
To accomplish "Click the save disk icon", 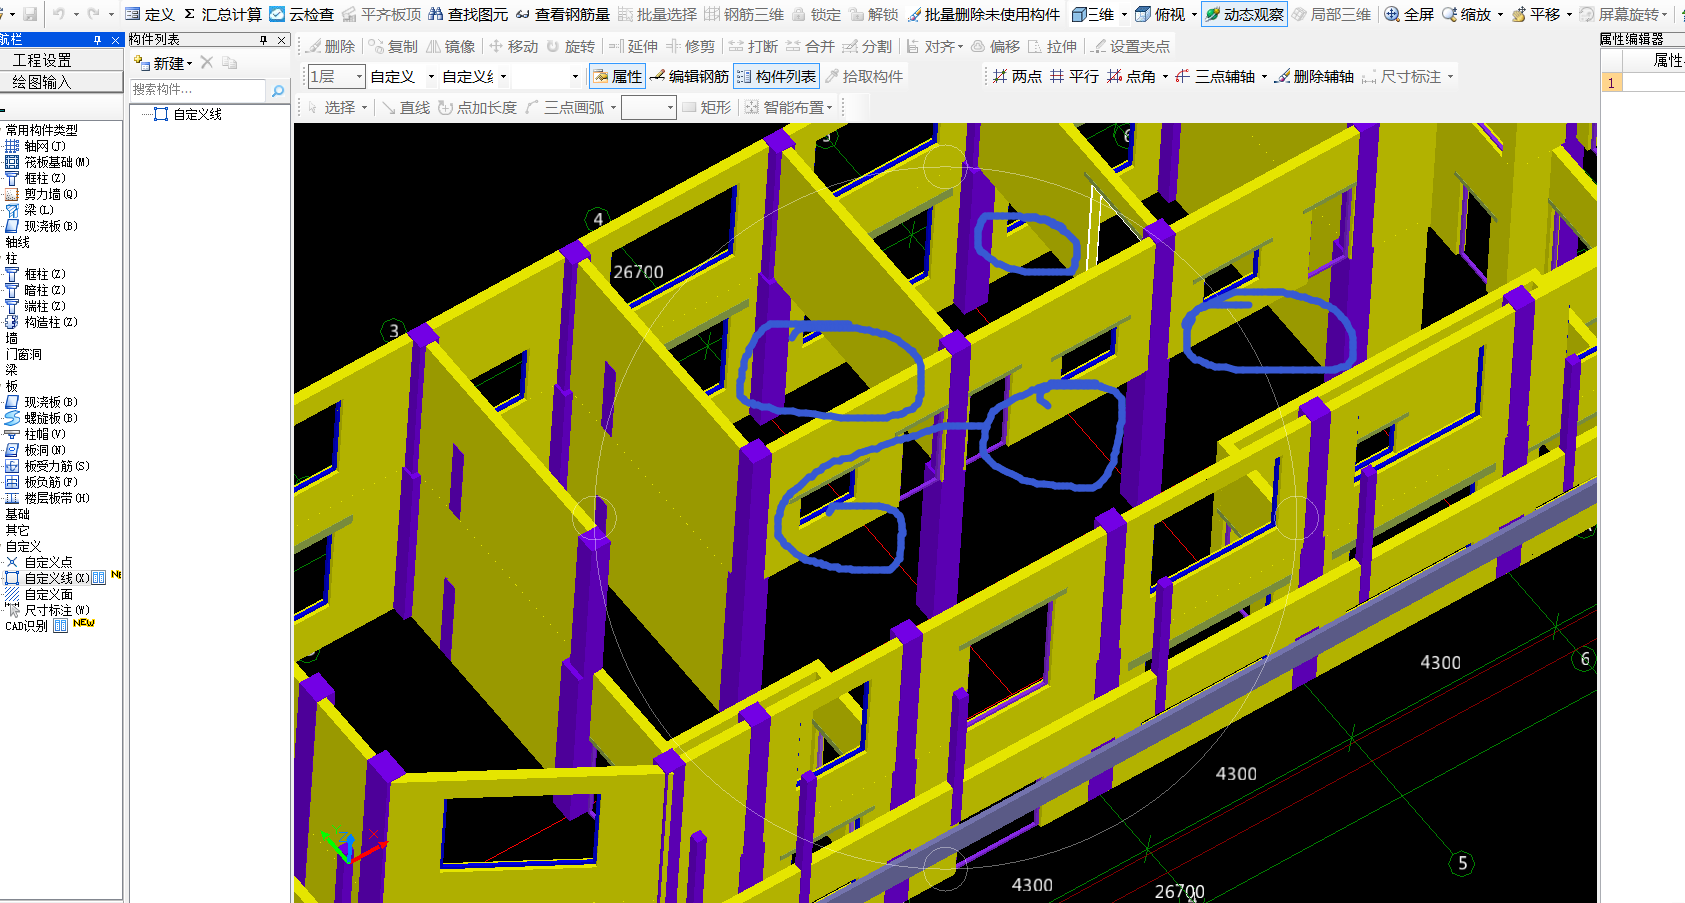I will pyautogui.click(x=30, y=14).
